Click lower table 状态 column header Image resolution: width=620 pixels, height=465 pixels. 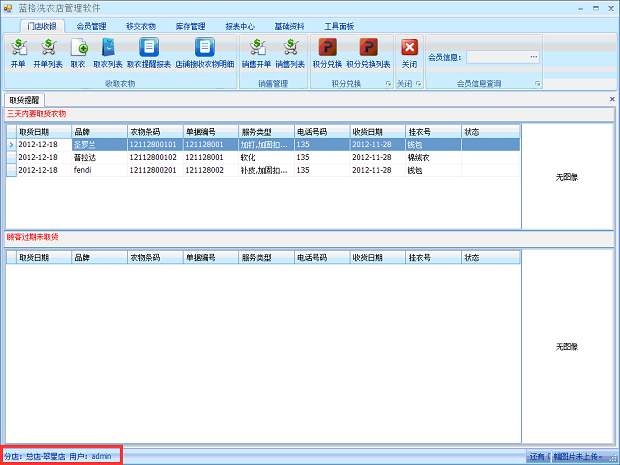(491, 257)
